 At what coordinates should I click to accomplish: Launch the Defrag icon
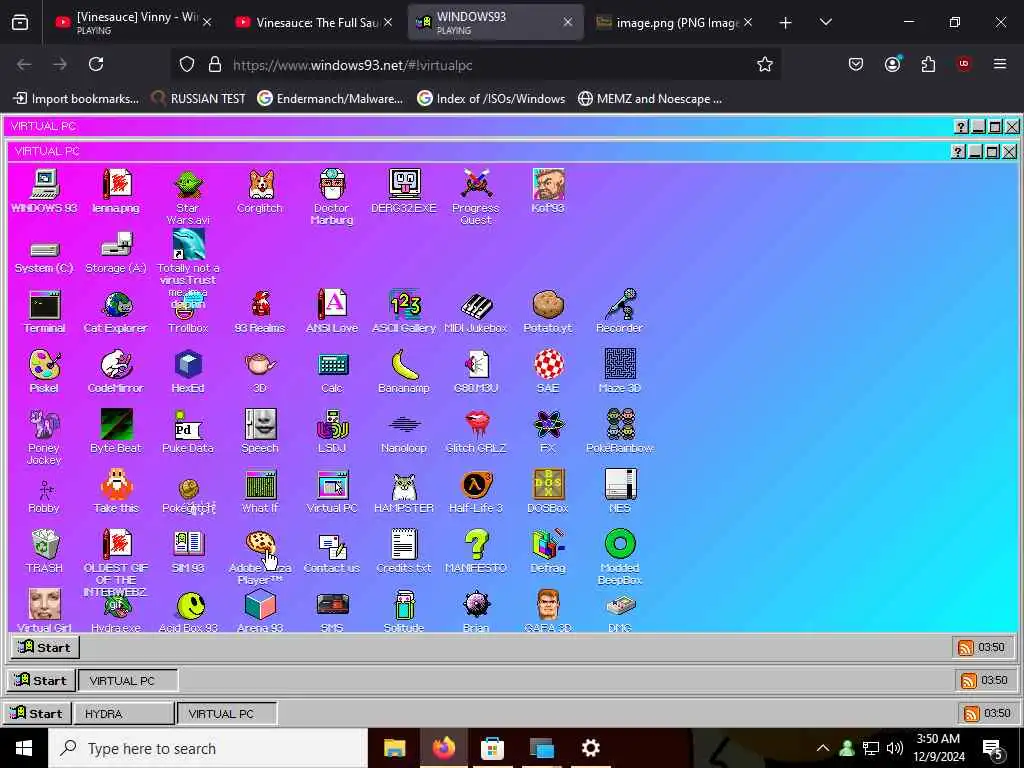point(548,551)
